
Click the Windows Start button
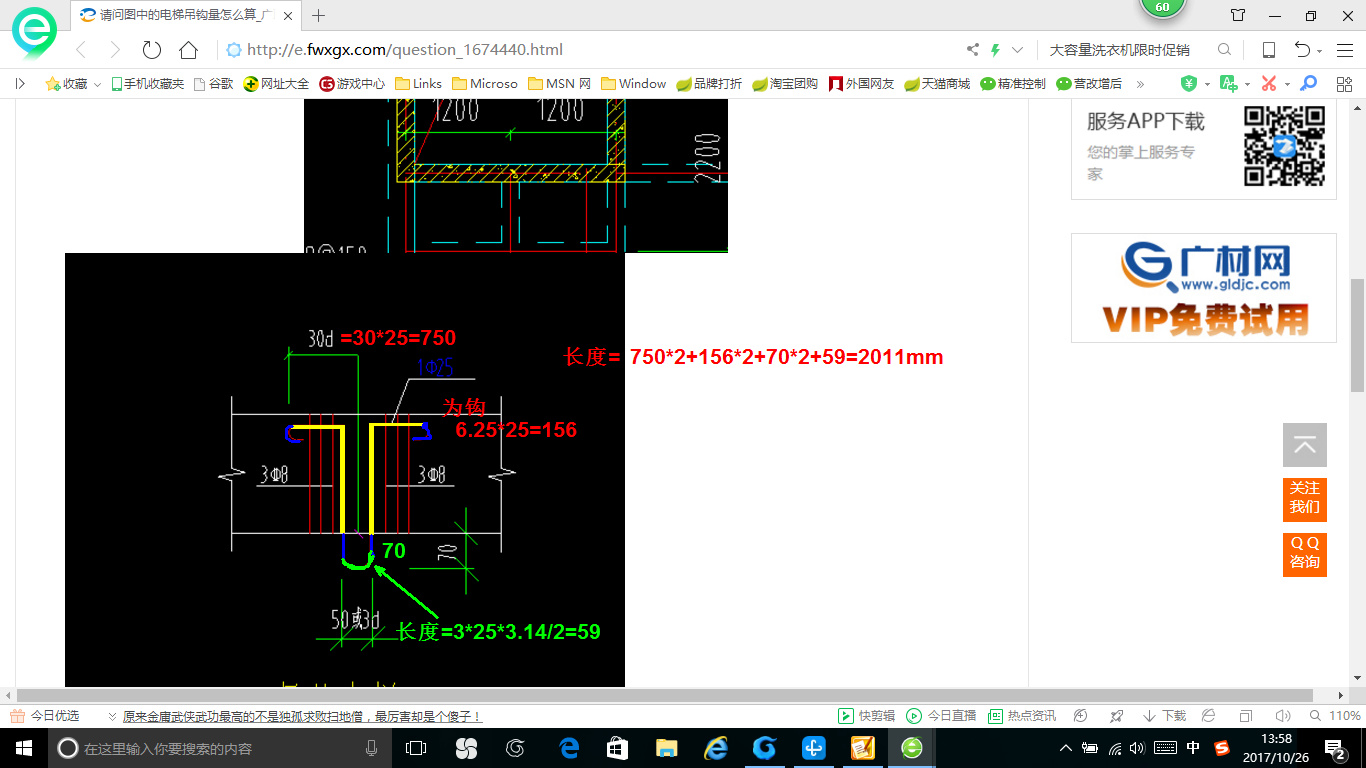tap(24, 748)
